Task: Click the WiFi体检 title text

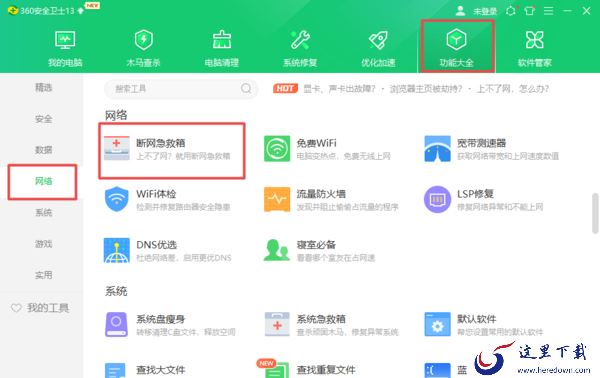Action: pyautogui.click(x=156, y=194)
